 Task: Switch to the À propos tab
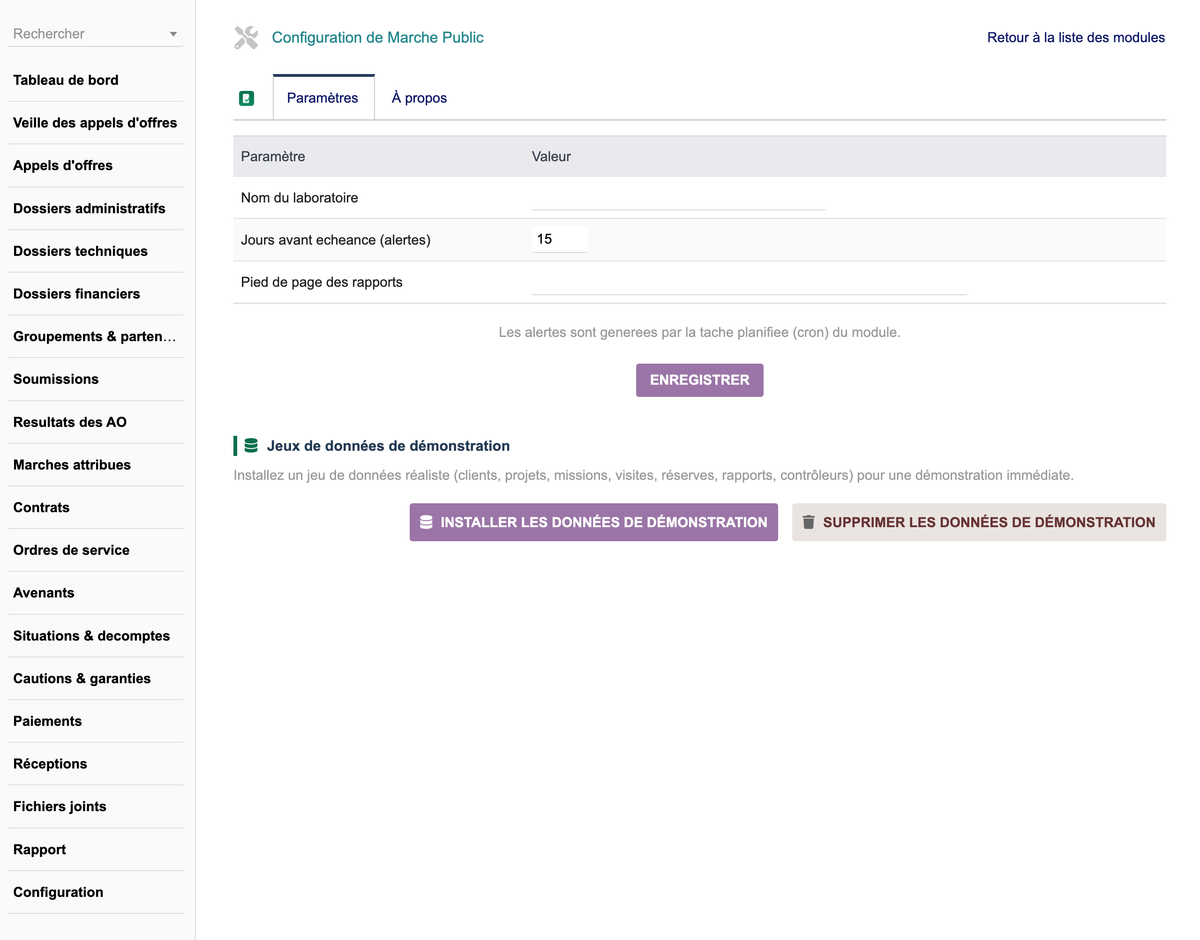[x=419, y=98]
